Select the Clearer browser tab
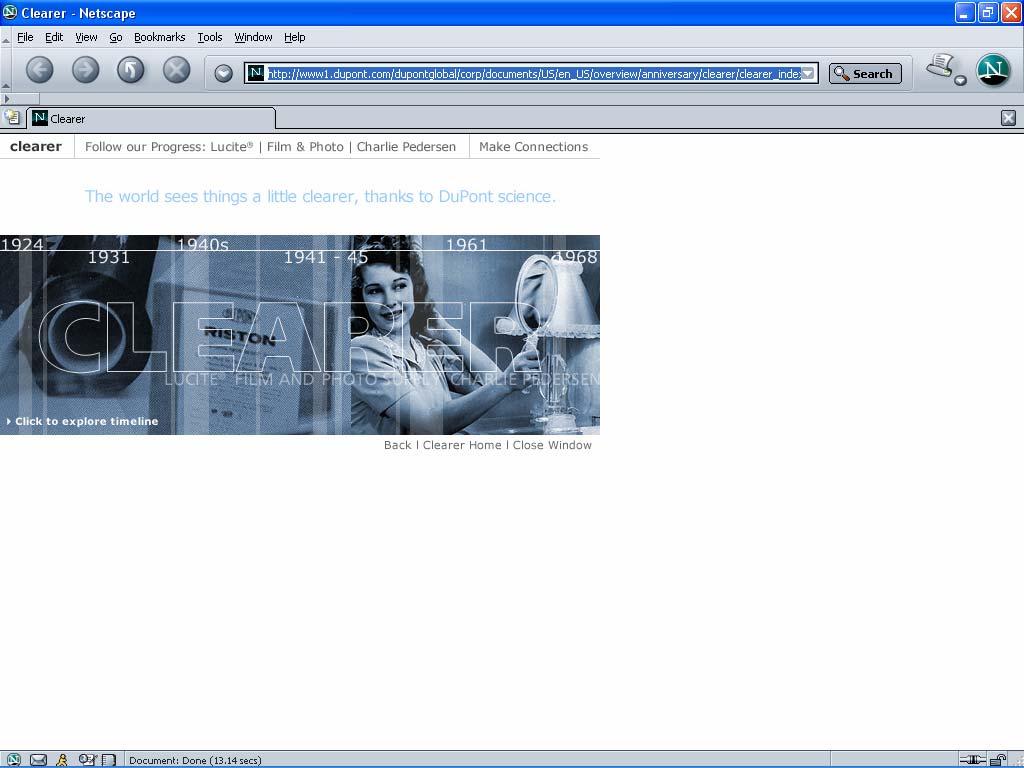The width and height of the screenshot is (1024, 768). [x=151, y=118]
